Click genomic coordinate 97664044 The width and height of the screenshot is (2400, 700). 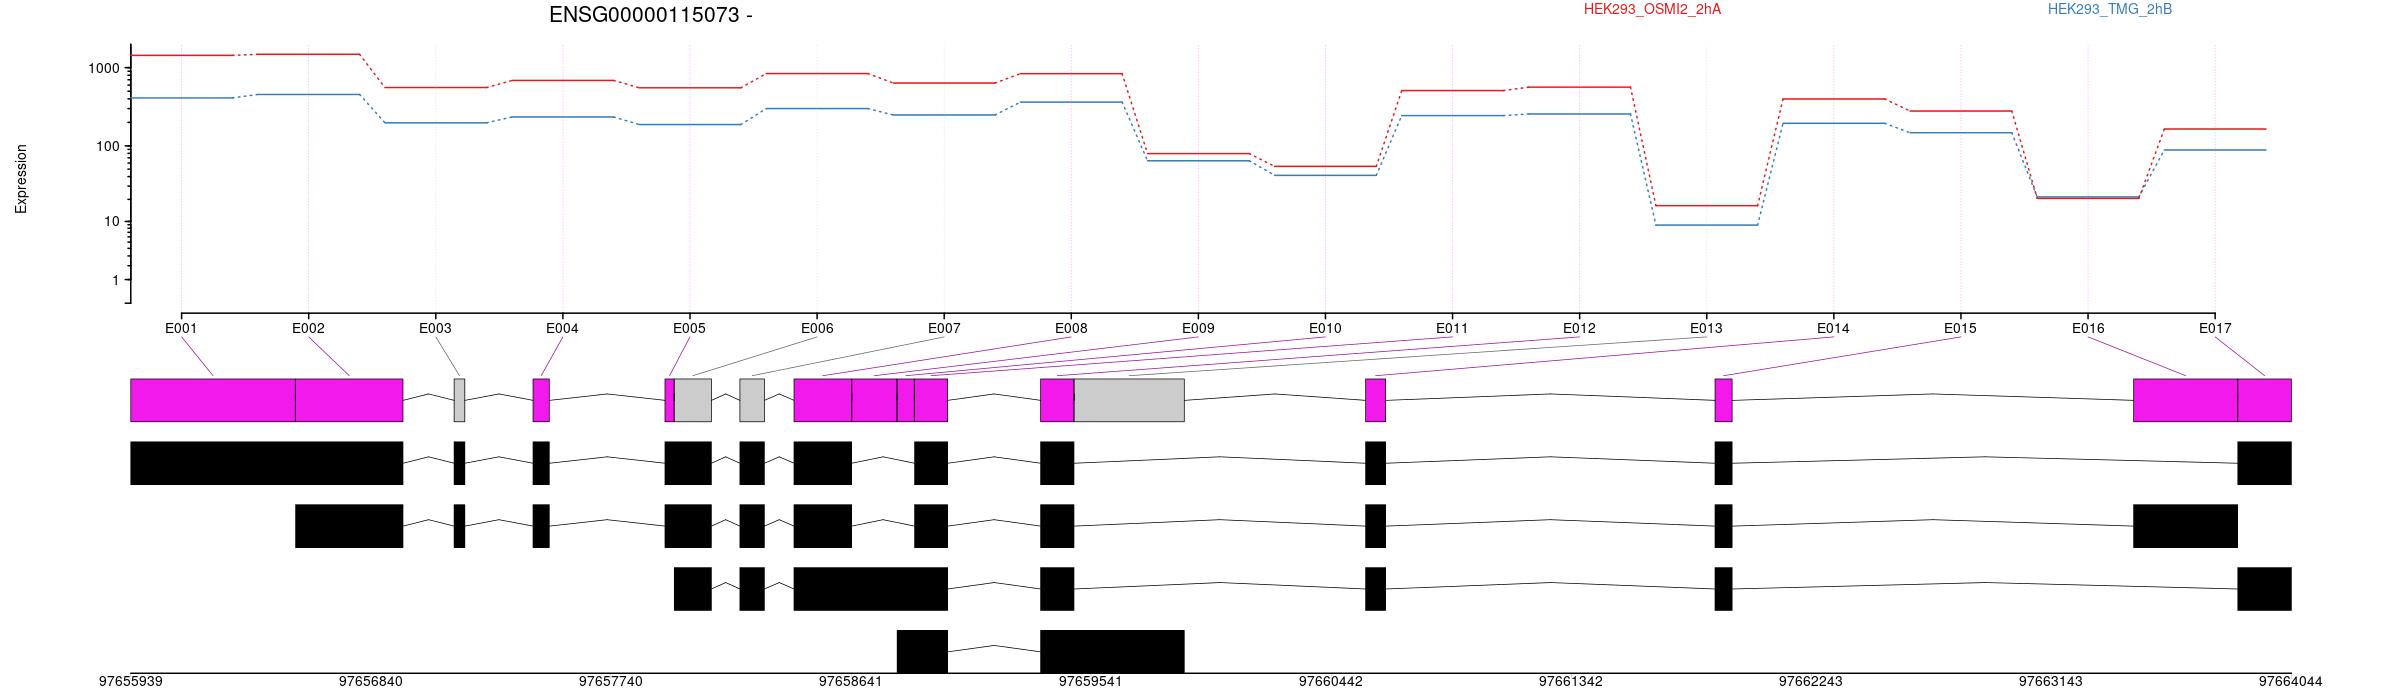(x=2291, y=682)
